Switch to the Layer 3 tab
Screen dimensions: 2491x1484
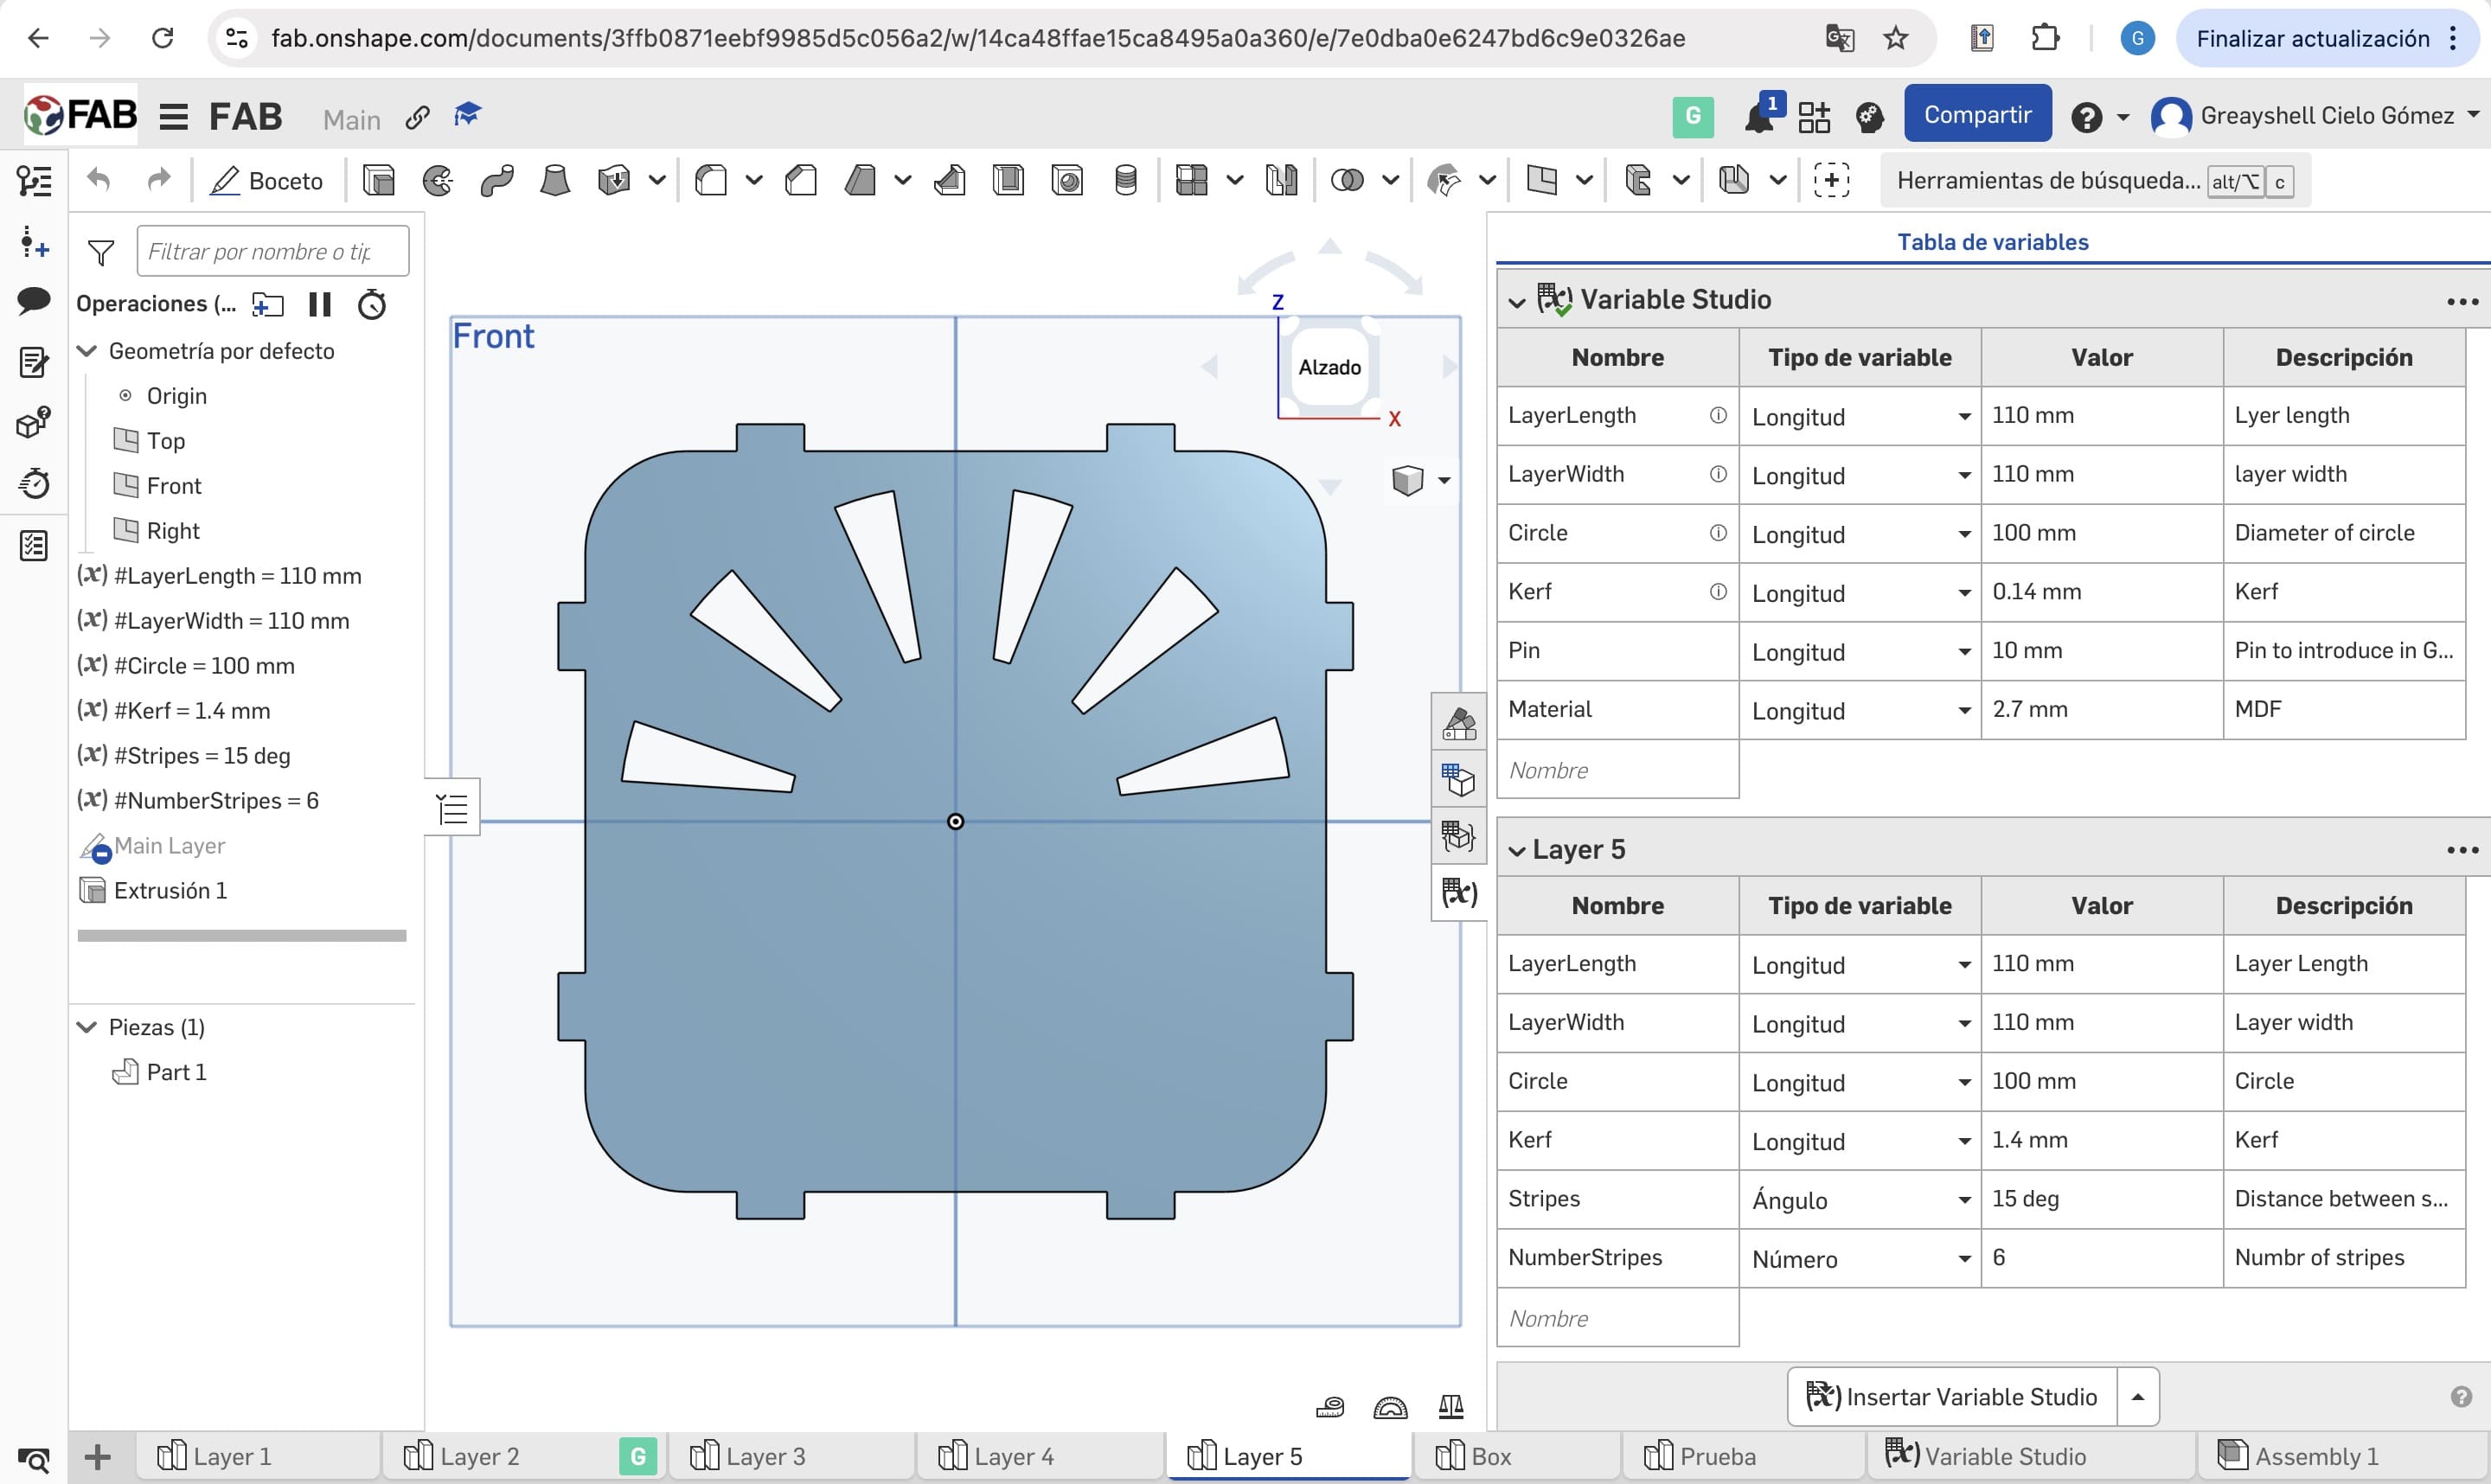pos(765,1456)
